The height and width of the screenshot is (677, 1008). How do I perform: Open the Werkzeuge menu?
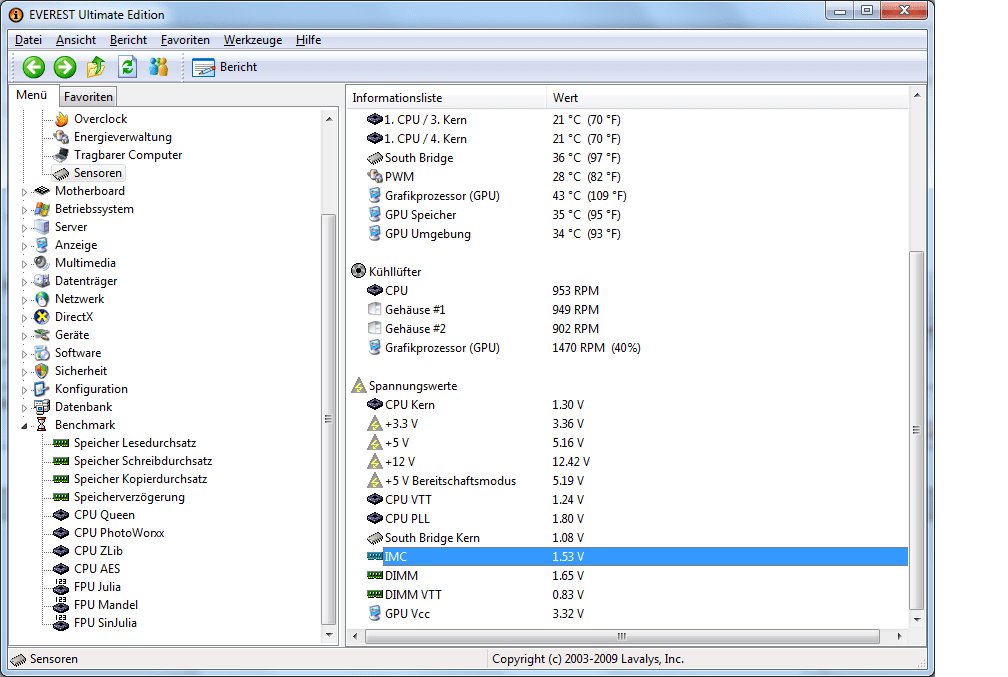(253, 40)
